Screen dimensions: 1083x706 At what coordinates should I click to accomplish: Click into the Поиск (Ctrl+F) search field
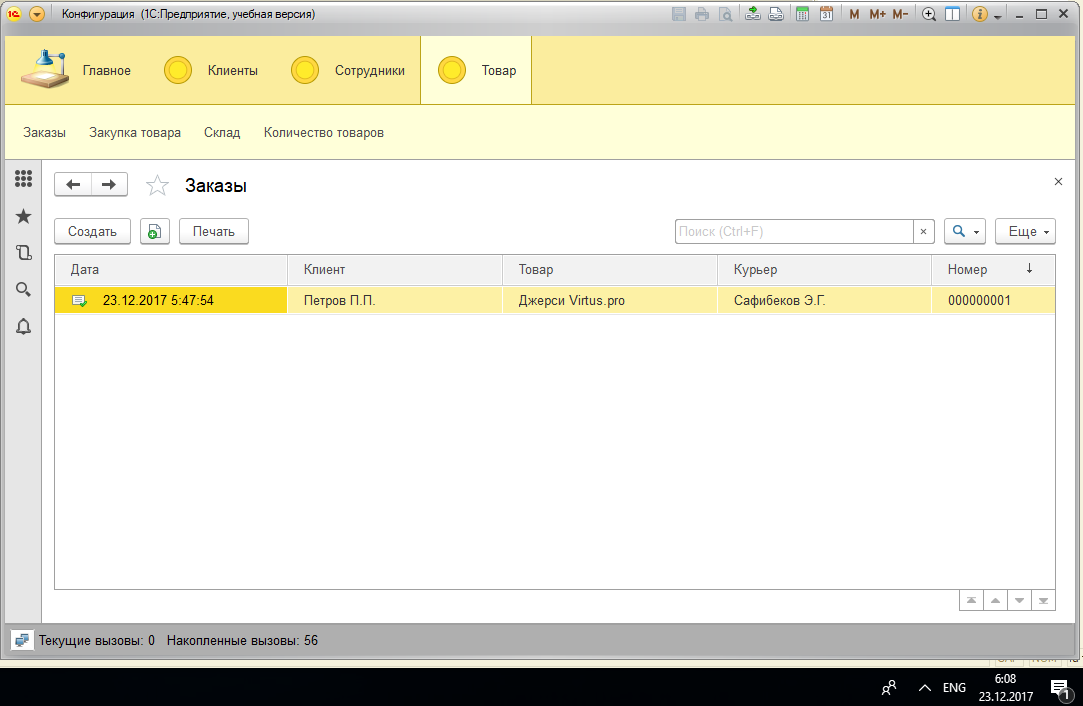(x=794, y=231)
